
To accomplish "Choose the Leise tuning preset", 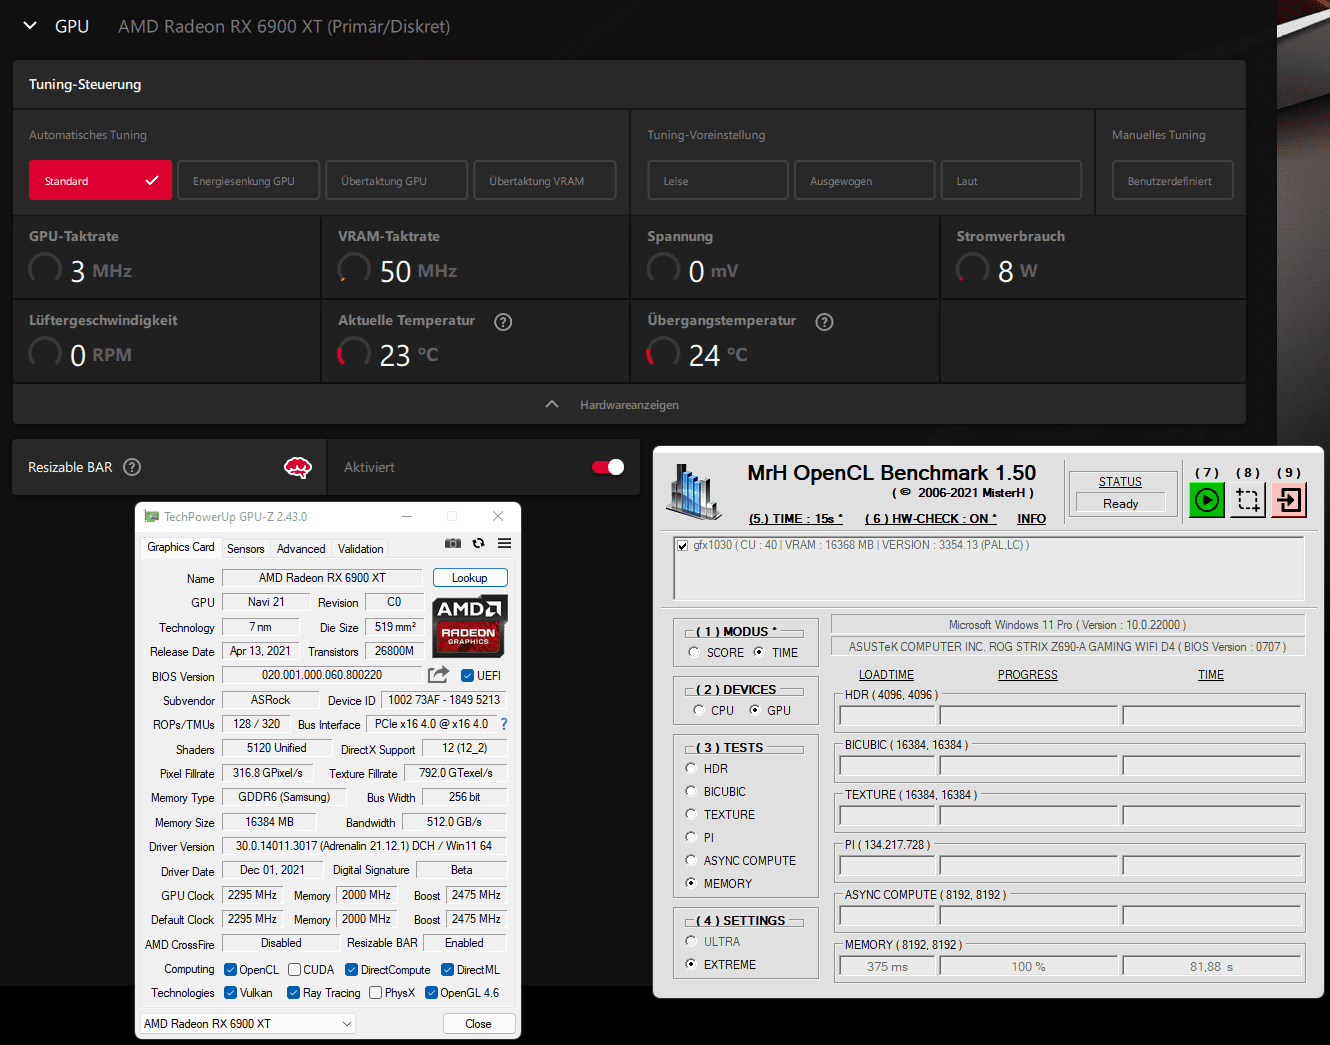I will click(718, 181).
